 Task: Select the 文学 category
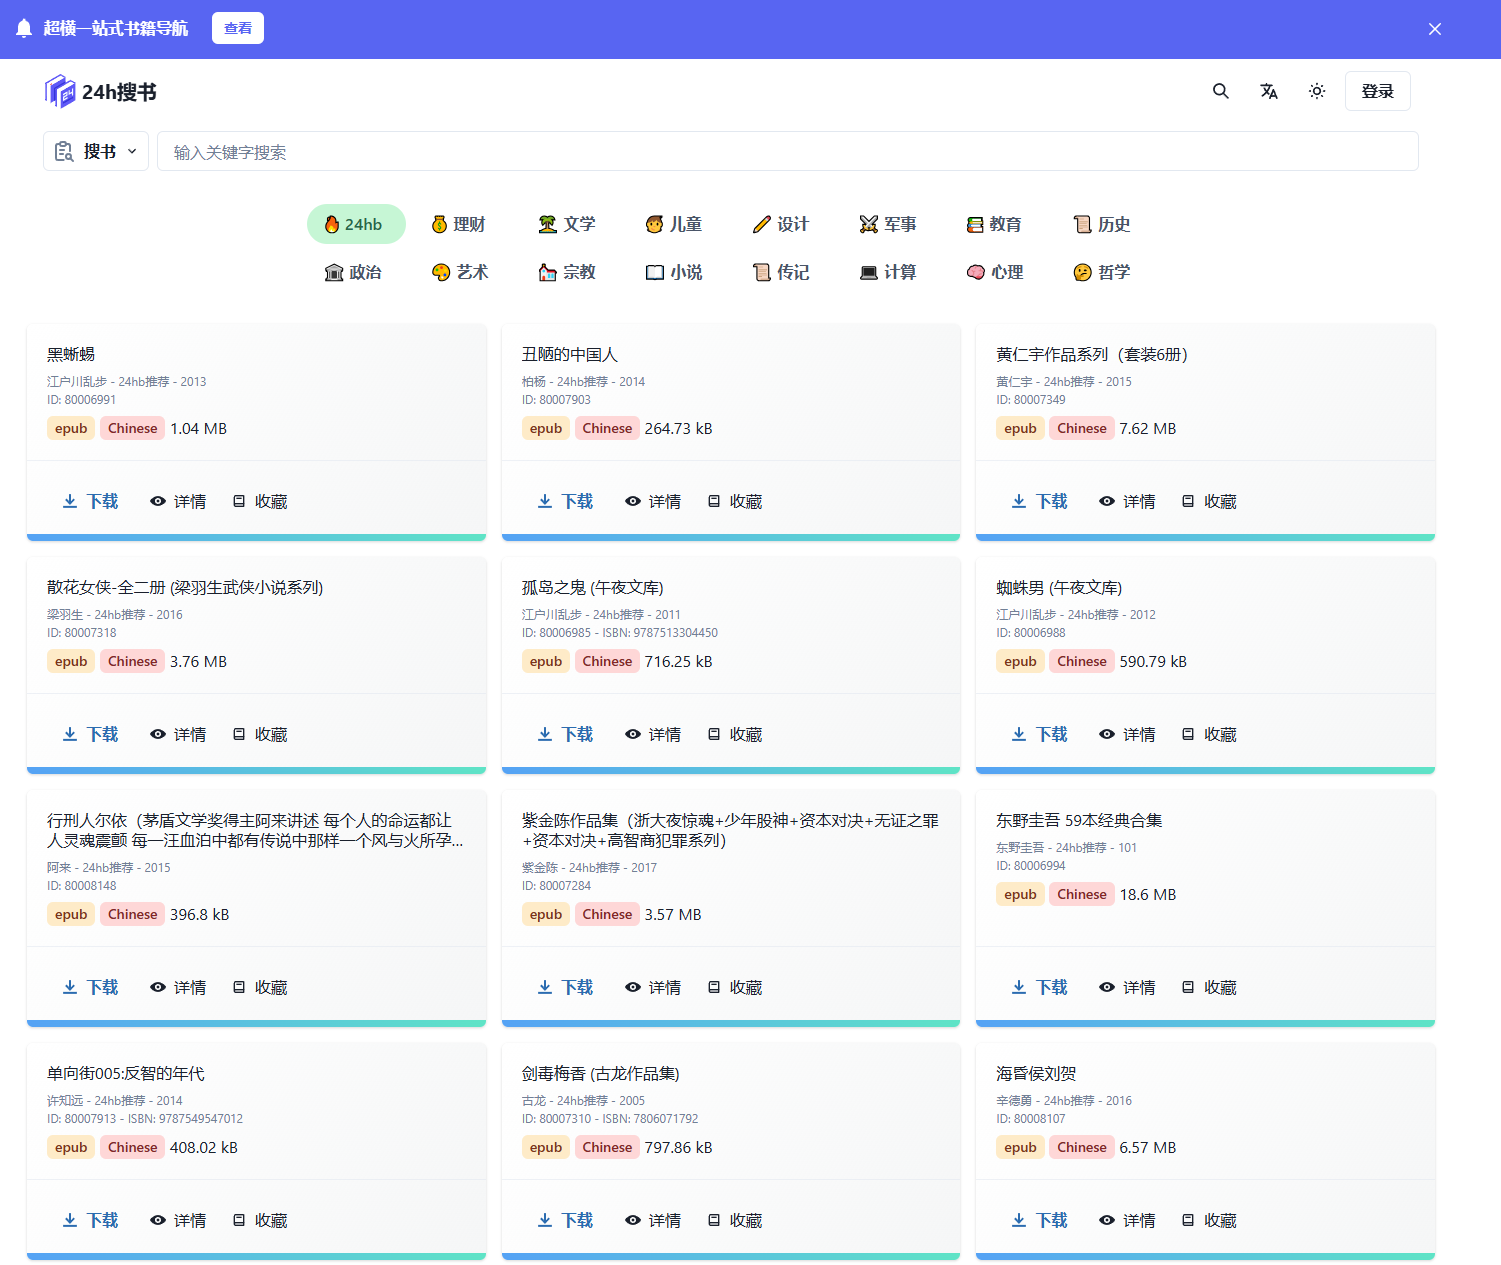tap(567, 224)
